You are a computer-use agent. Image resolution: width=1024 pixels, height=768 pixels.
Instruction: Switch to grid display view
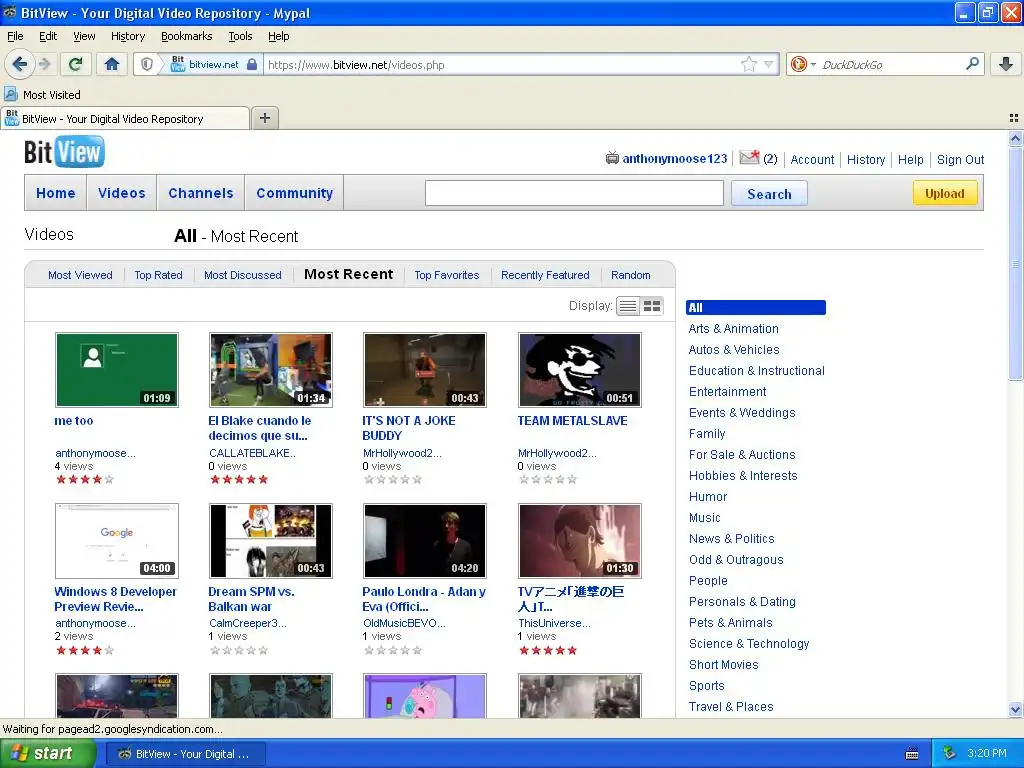pos(652,306)
